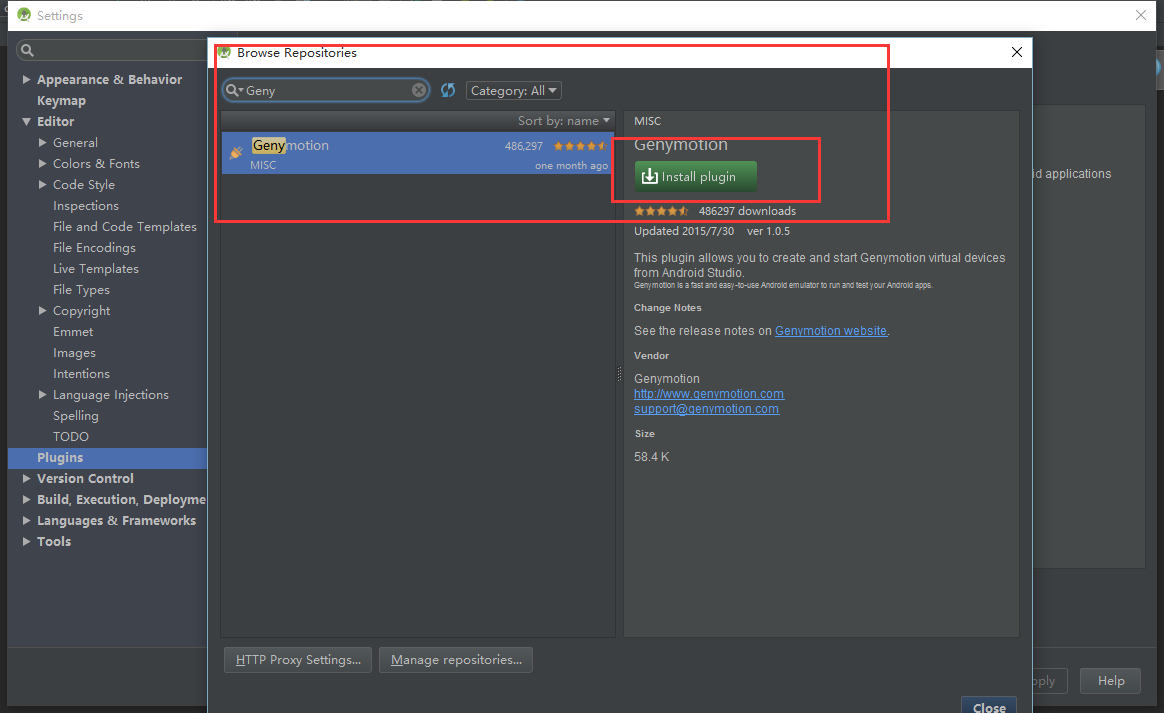Click the 'ver 1.0.5' version text
1164x713 pixels.
tap(768, 231)
